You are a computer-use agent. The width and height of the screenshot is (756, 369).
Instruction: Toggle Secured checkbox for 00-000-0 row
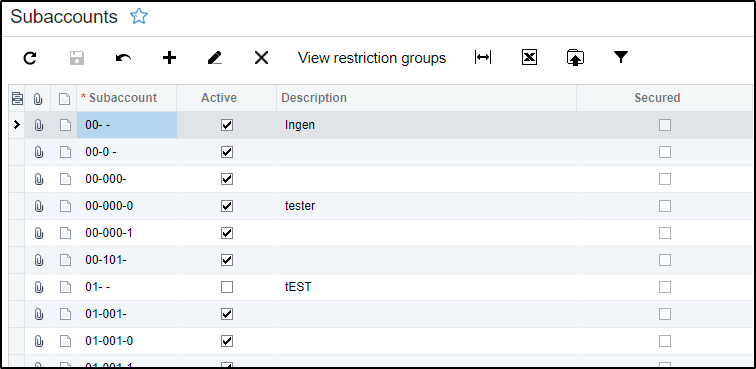(665, 206)
